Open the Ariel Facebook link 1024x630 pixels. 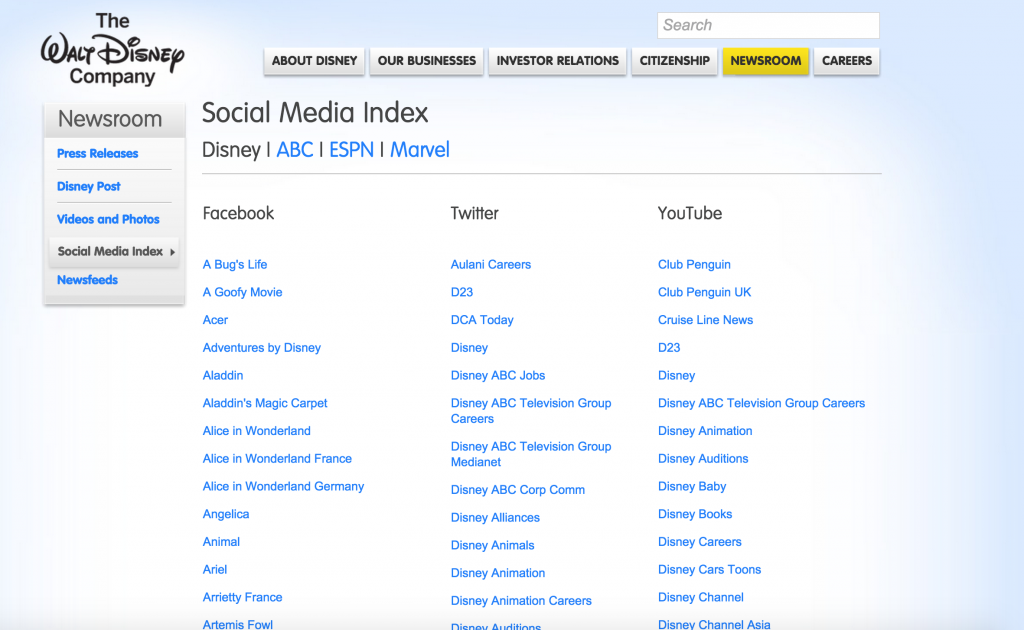214,570
